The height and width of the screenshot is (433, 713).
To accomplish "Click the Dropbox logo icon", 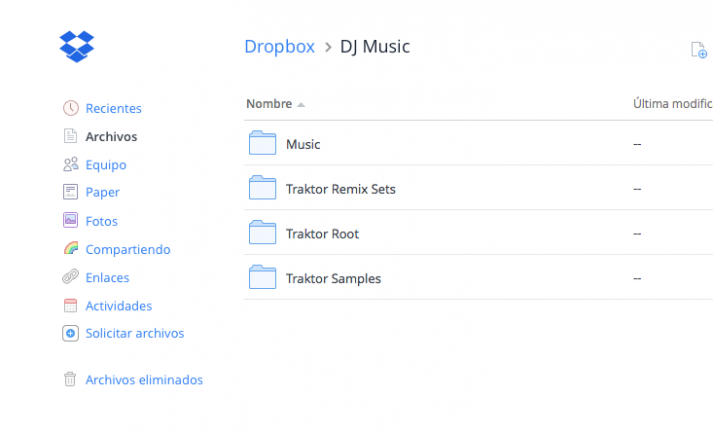I will click(77, 46).
